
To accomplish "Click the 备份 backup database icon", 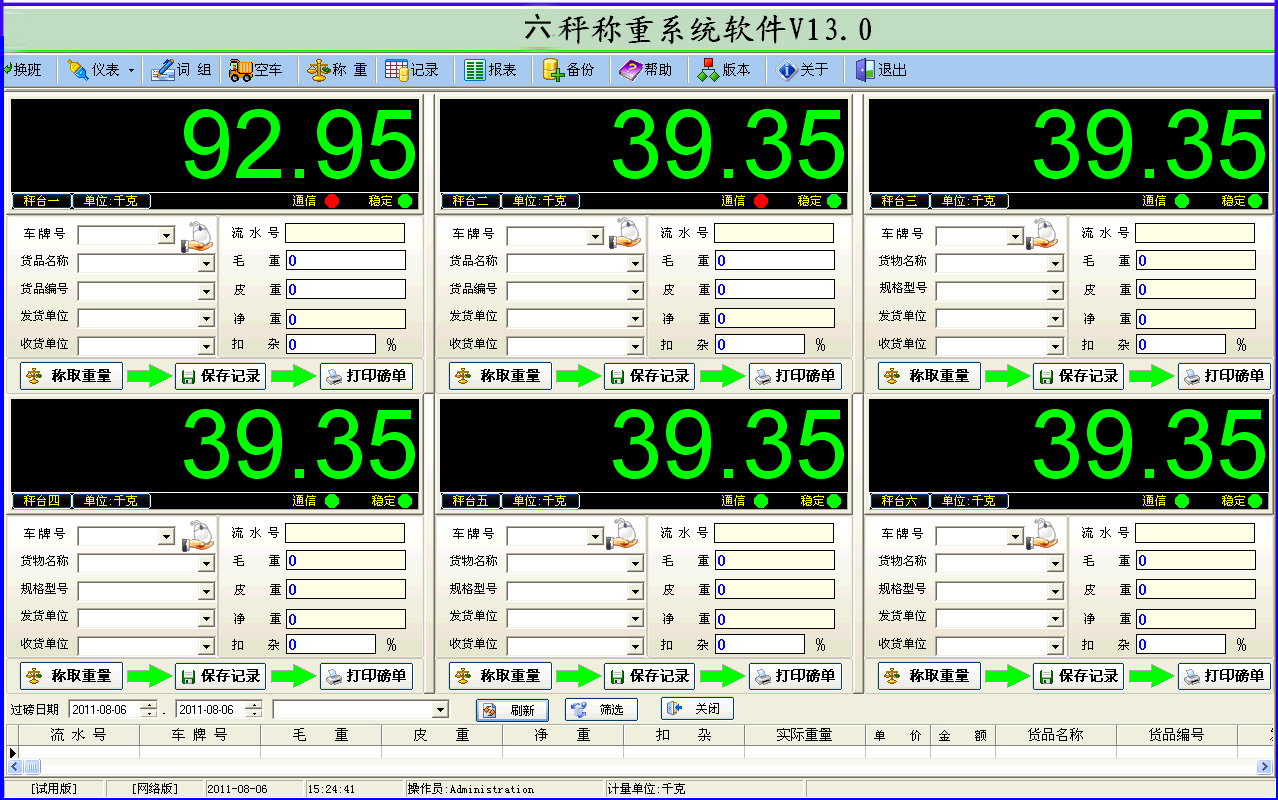I will coord(553,70).
